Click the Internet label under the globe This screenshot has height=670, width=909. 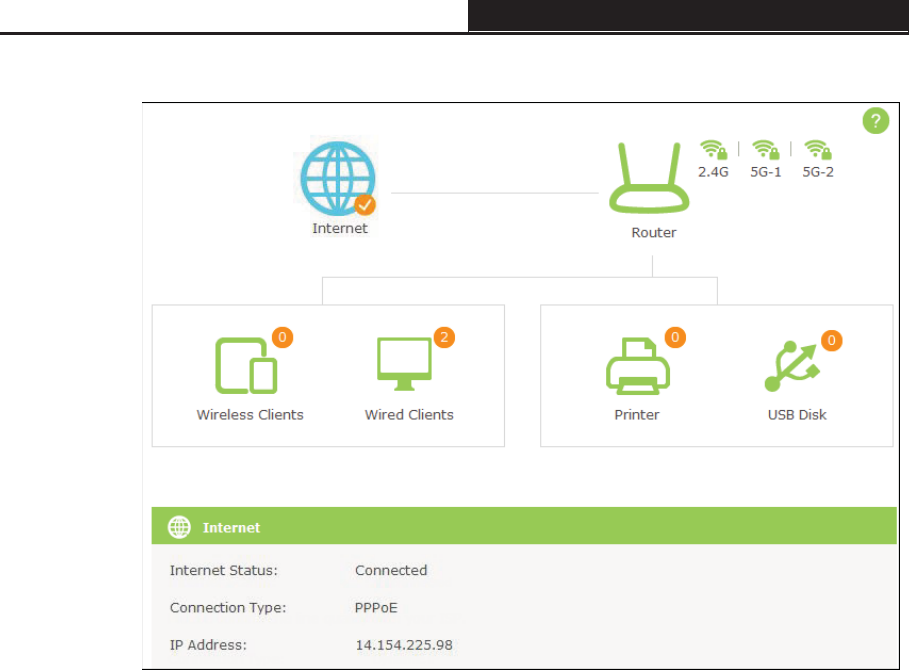coord(340,228)
